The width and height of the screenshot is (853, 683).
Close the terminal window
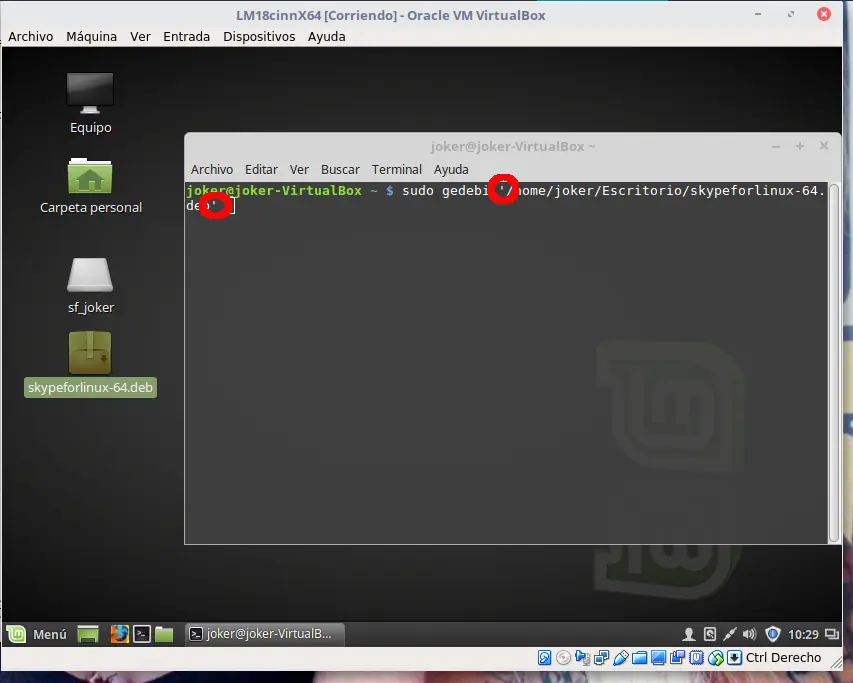click(x=824, y=146)
